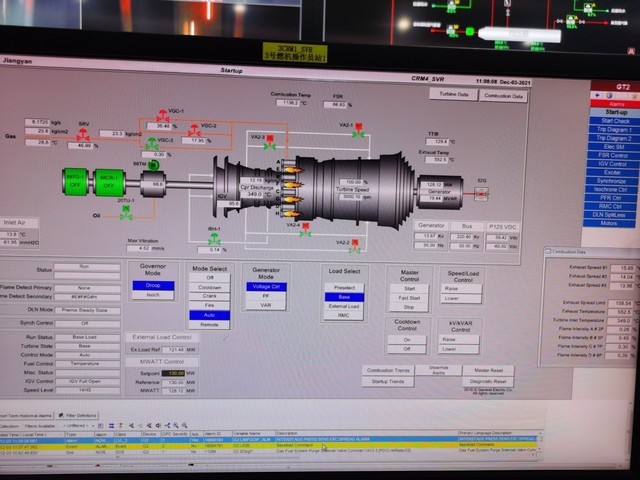This screenshot has height=480, width=640.
Task: Choose RMC in Load Select
Action: tap(344, 316)
